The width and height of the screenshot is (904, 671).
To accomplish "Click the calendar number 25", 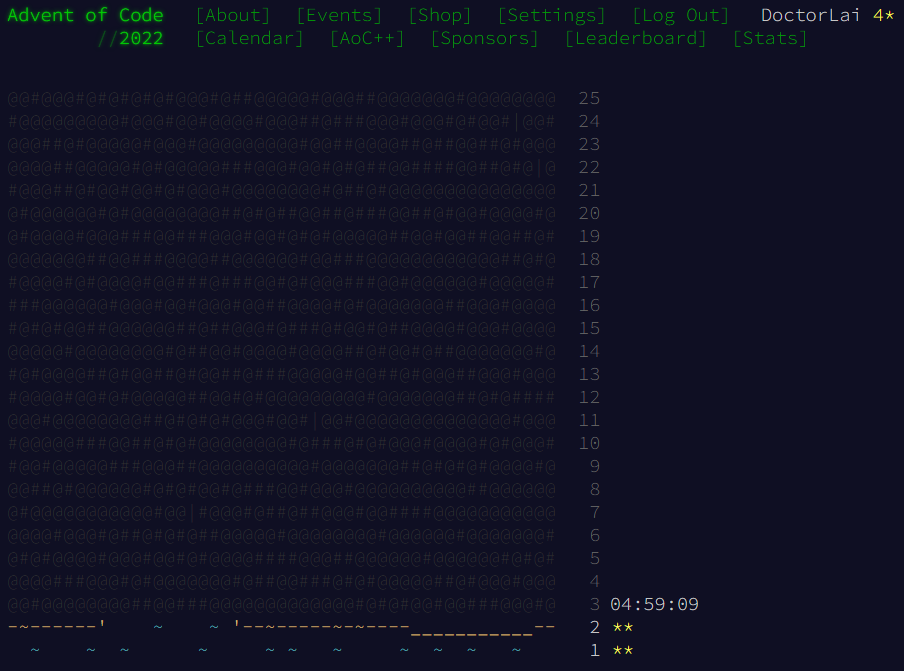I will (x=589, y=98).
